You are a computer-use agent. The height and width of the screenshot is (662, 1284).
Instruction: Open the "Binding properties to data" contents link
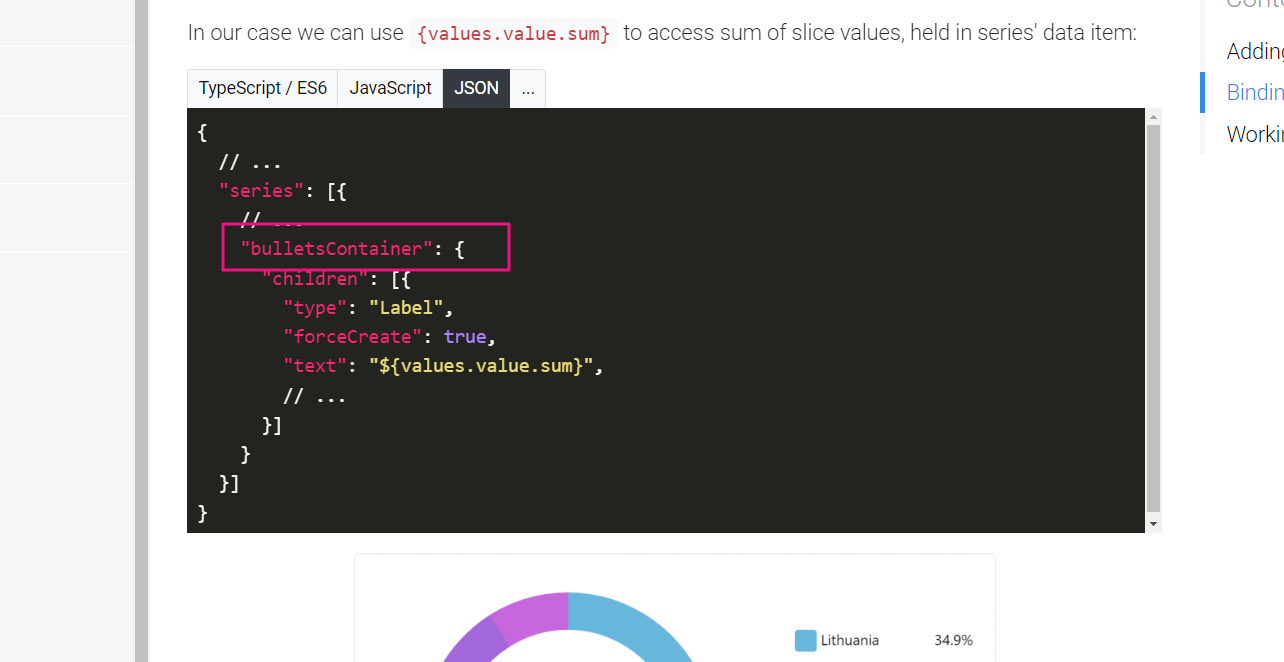click(1254, 92)
